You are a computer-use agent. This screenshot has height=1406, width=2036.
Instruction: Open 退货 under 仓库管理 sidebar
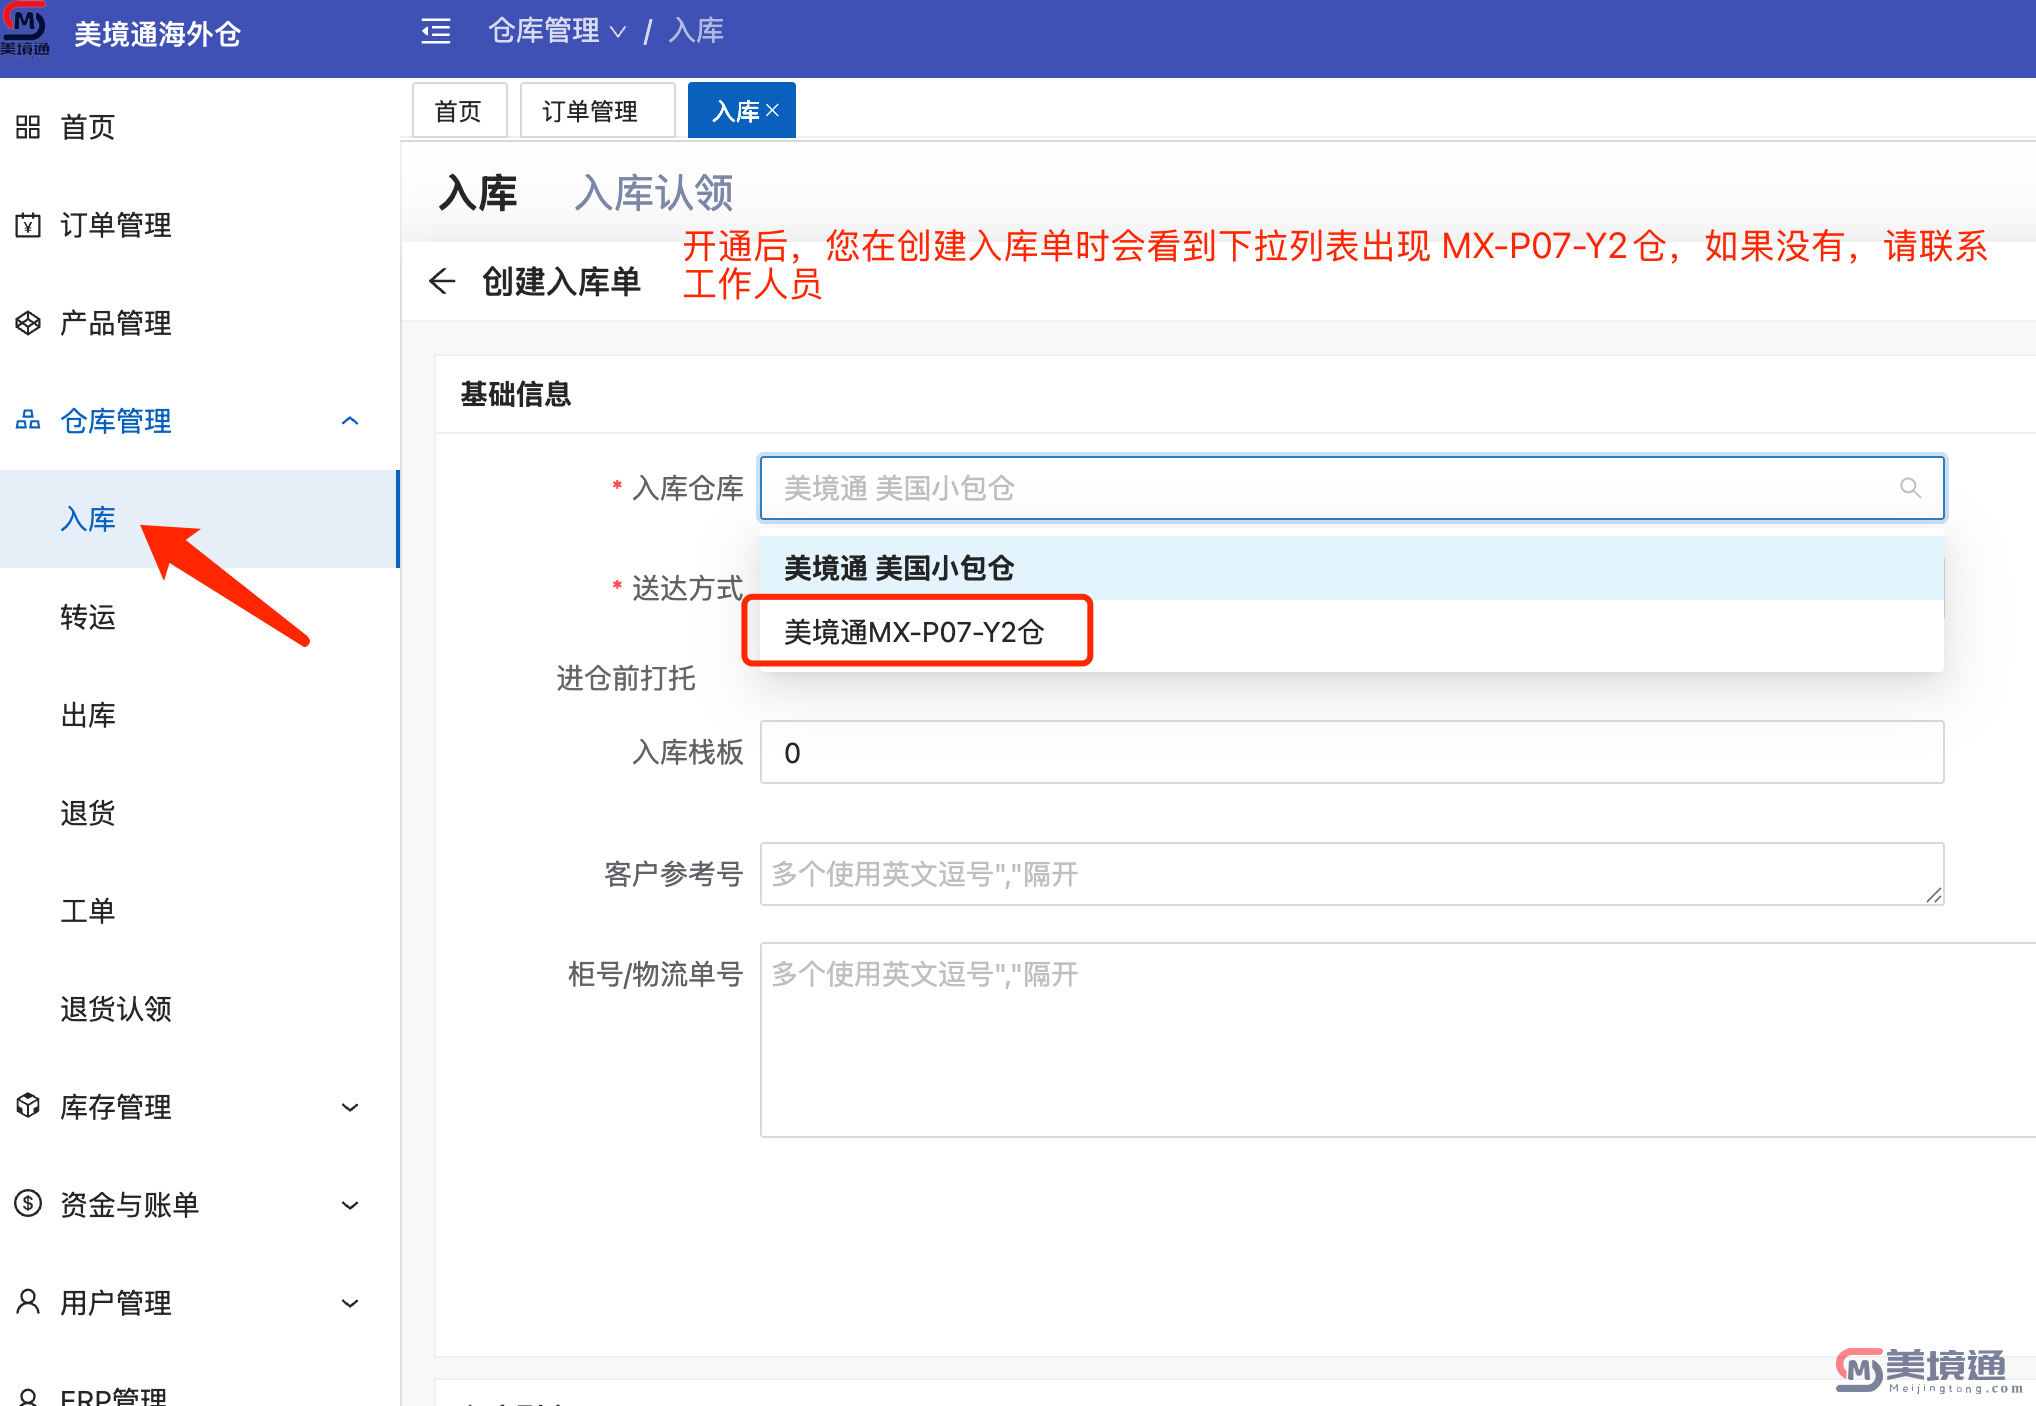point(200,813)
